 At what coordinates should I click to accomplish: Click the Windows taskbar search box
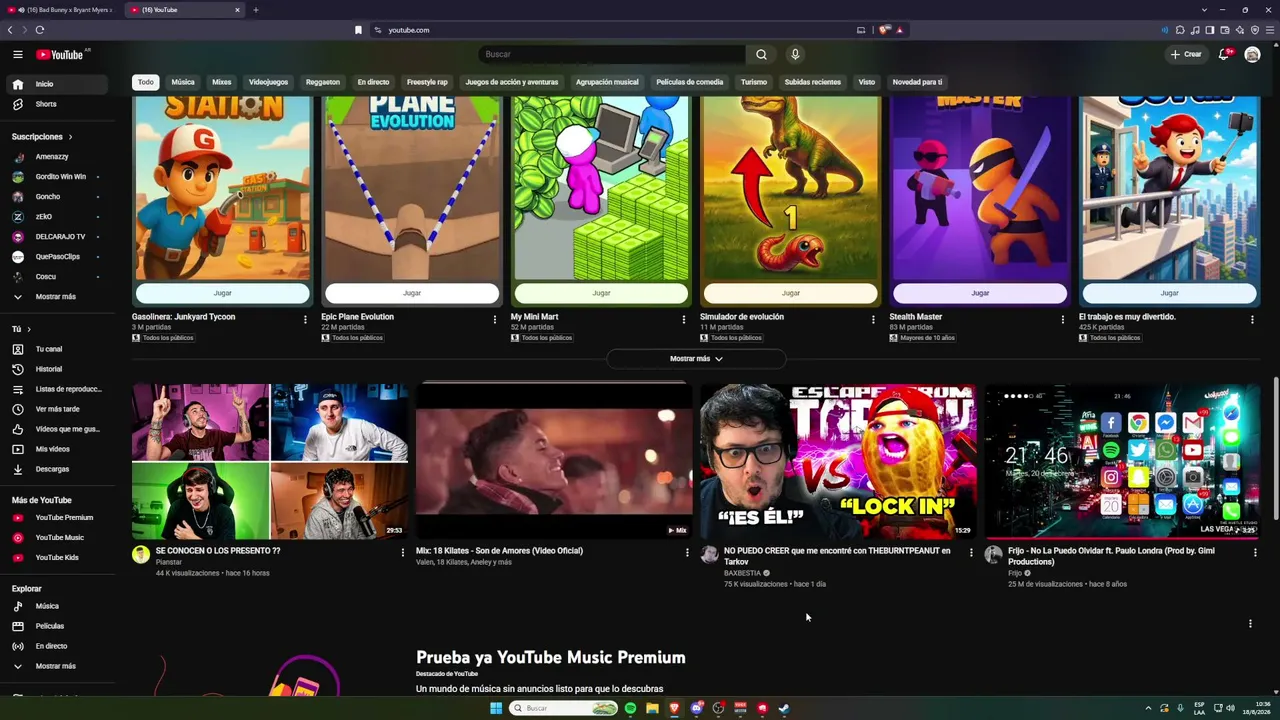pos(564,708)
